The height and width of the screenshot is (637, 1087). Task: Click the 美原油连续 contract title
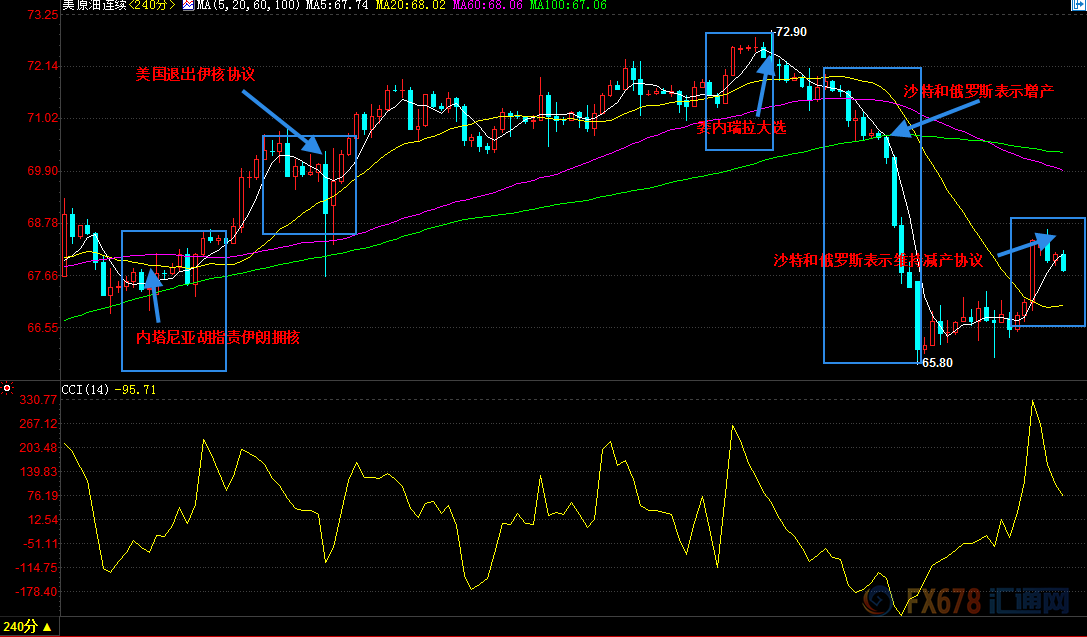click(x=94, y=6)
